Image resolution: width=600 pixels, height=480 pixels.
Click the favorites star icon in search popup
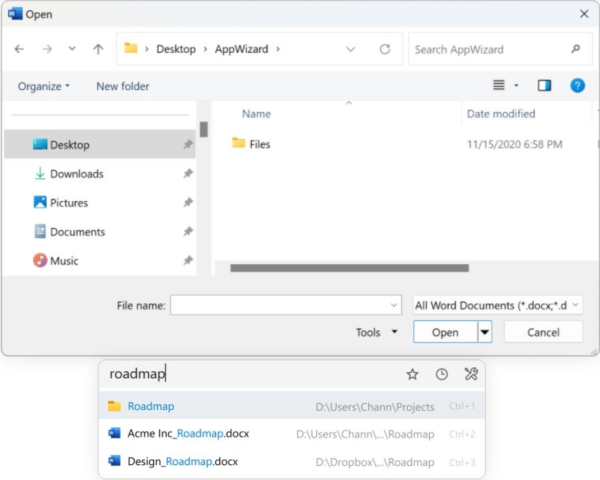(412, 374)
